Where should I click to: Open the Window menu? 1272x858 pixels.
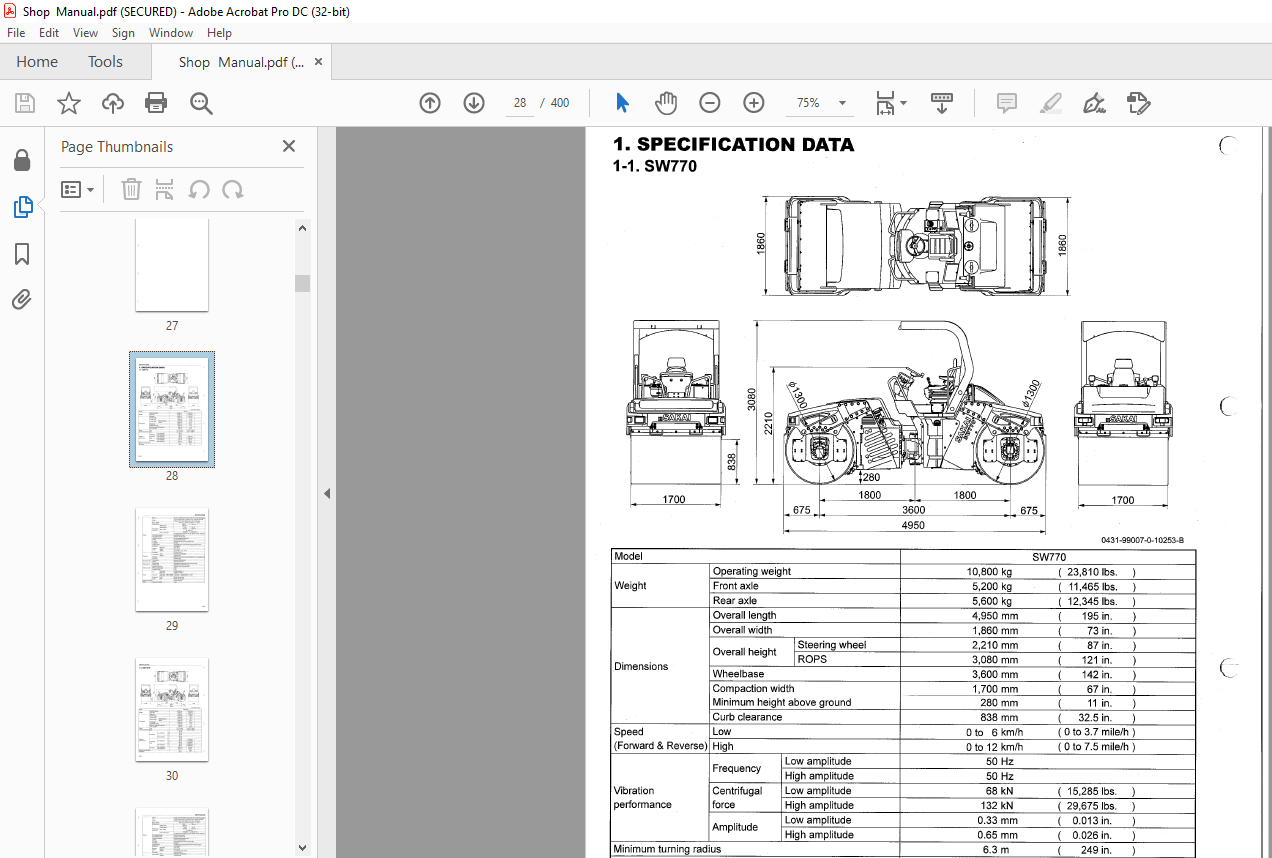(x=171, y=33)
